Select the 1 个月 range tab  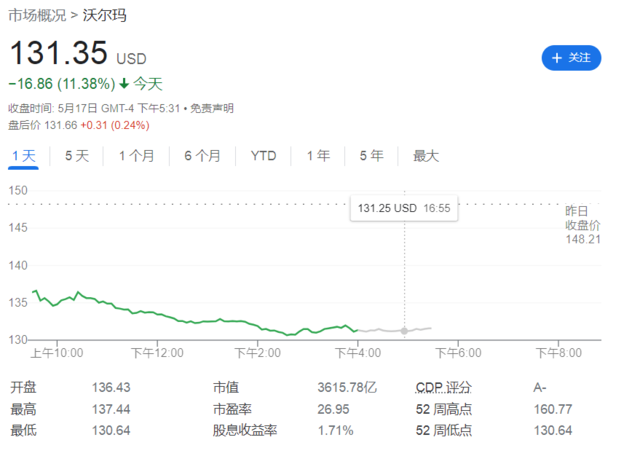click(x=136, y=156)
